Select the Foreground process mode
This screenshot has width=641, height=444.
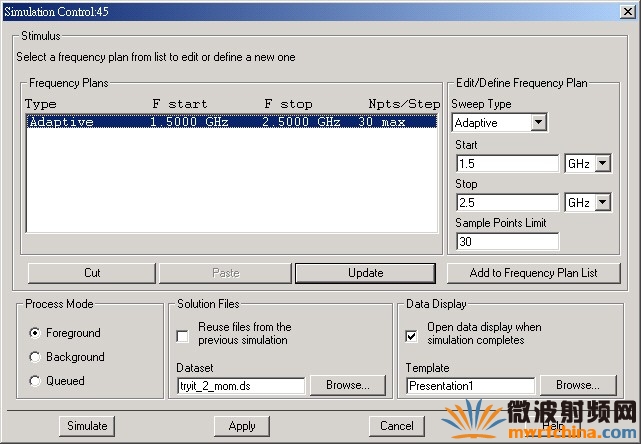(x=35, y=333)
